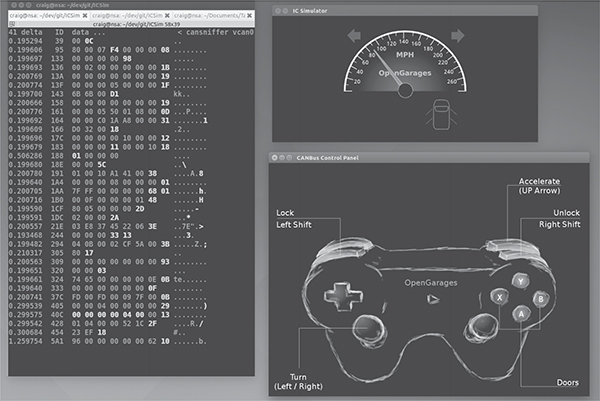The image size is (600, 401).
Task: Click the IC Simulator window title bar
Action: tap(404, 9)
